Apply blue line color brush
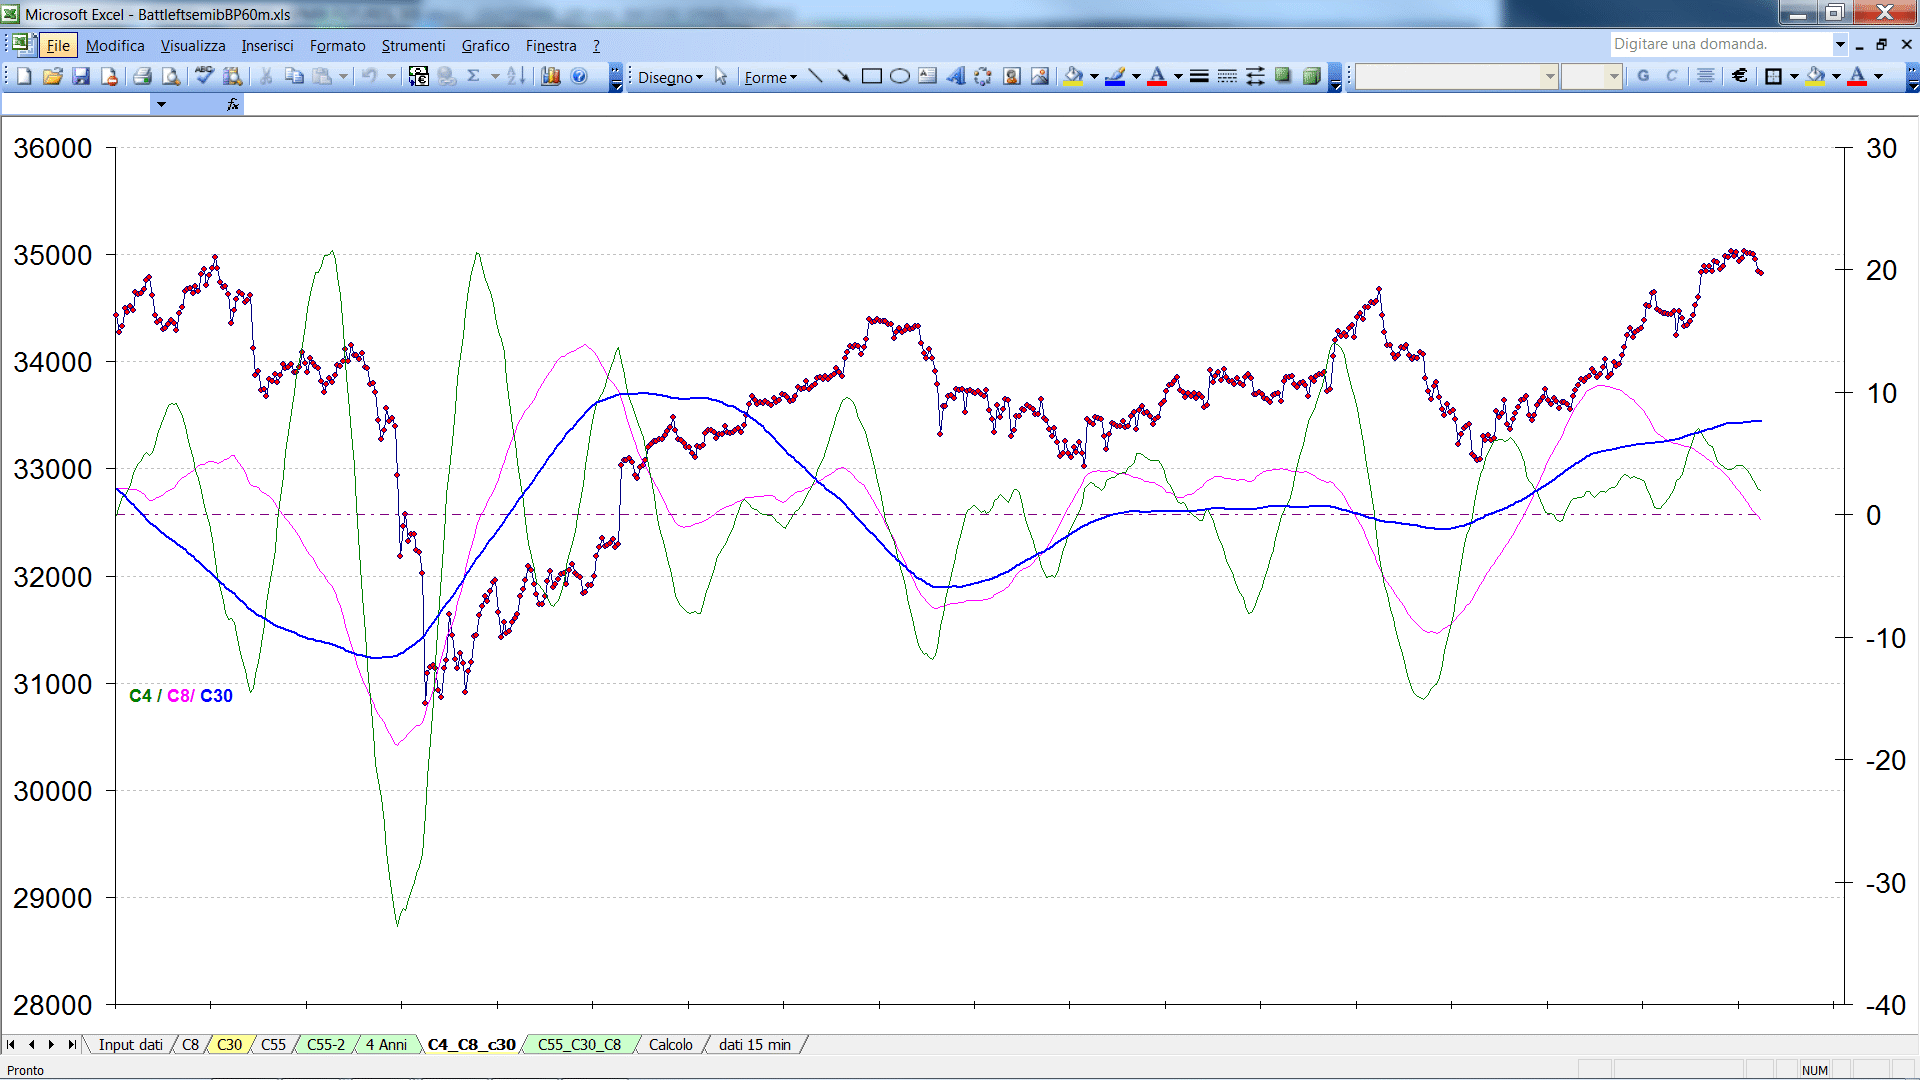This screenshot has height=1080, width=1920. coord(1116,76)
